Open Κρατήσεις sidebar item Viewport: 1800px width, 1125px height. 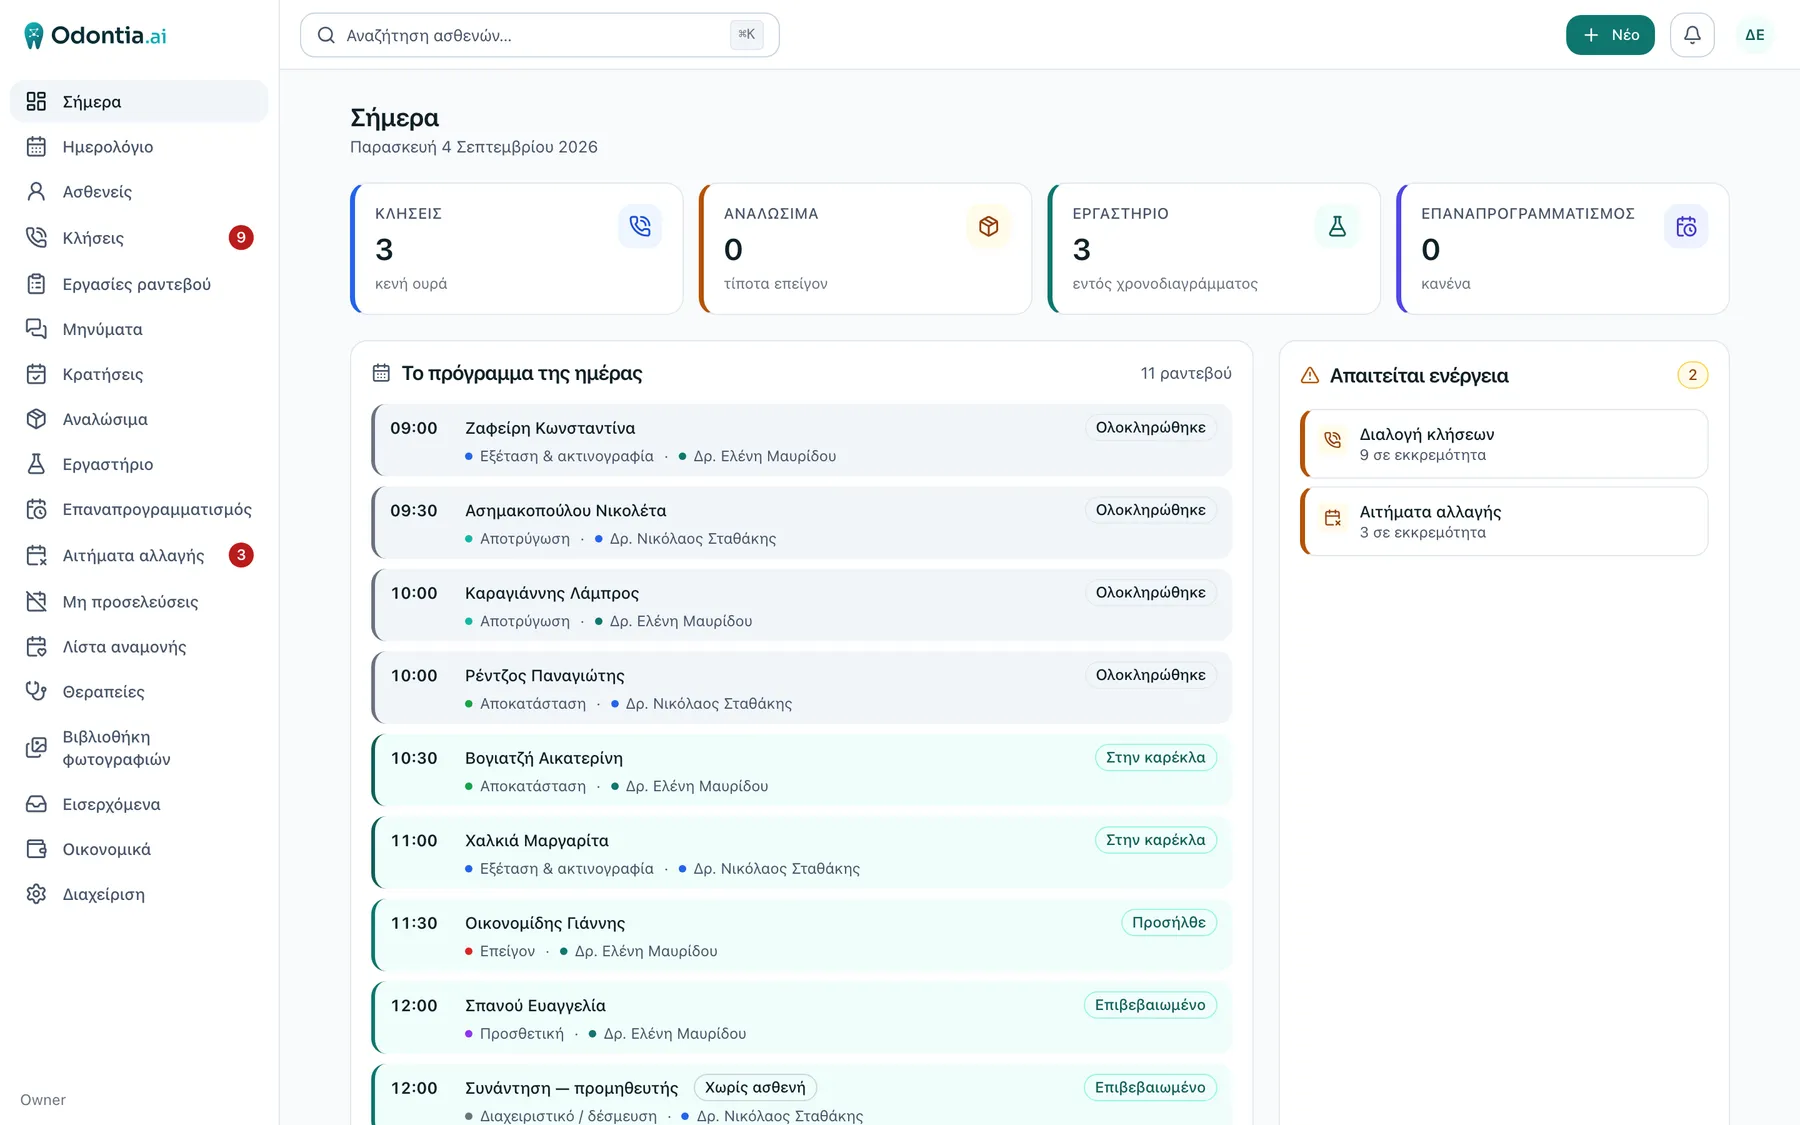click(x=139, y=374)
